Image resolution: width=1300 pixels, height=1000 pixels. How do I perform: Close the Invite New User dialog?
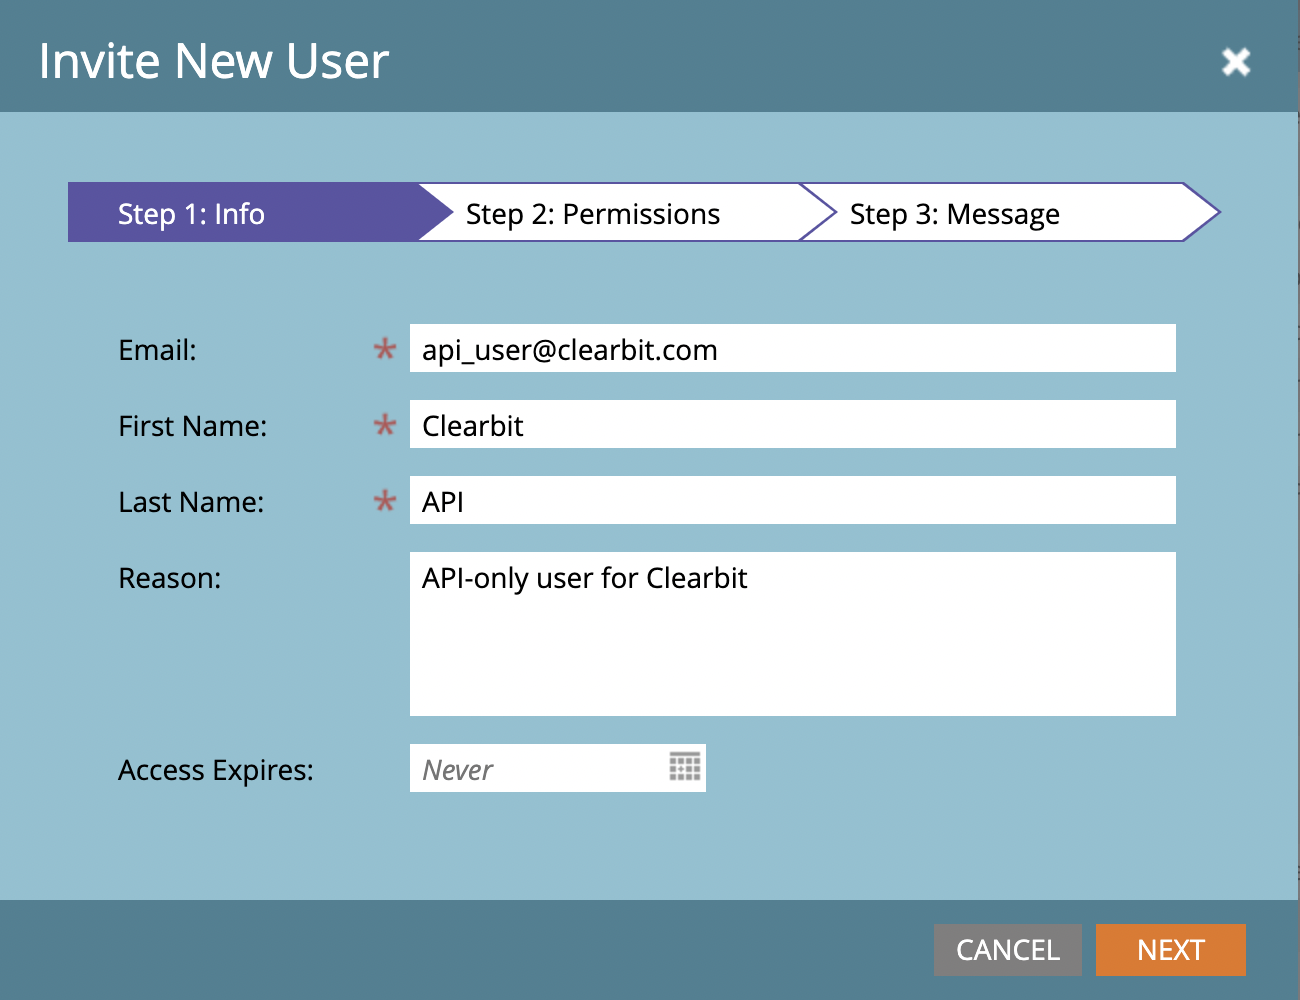coord(1236,62)
